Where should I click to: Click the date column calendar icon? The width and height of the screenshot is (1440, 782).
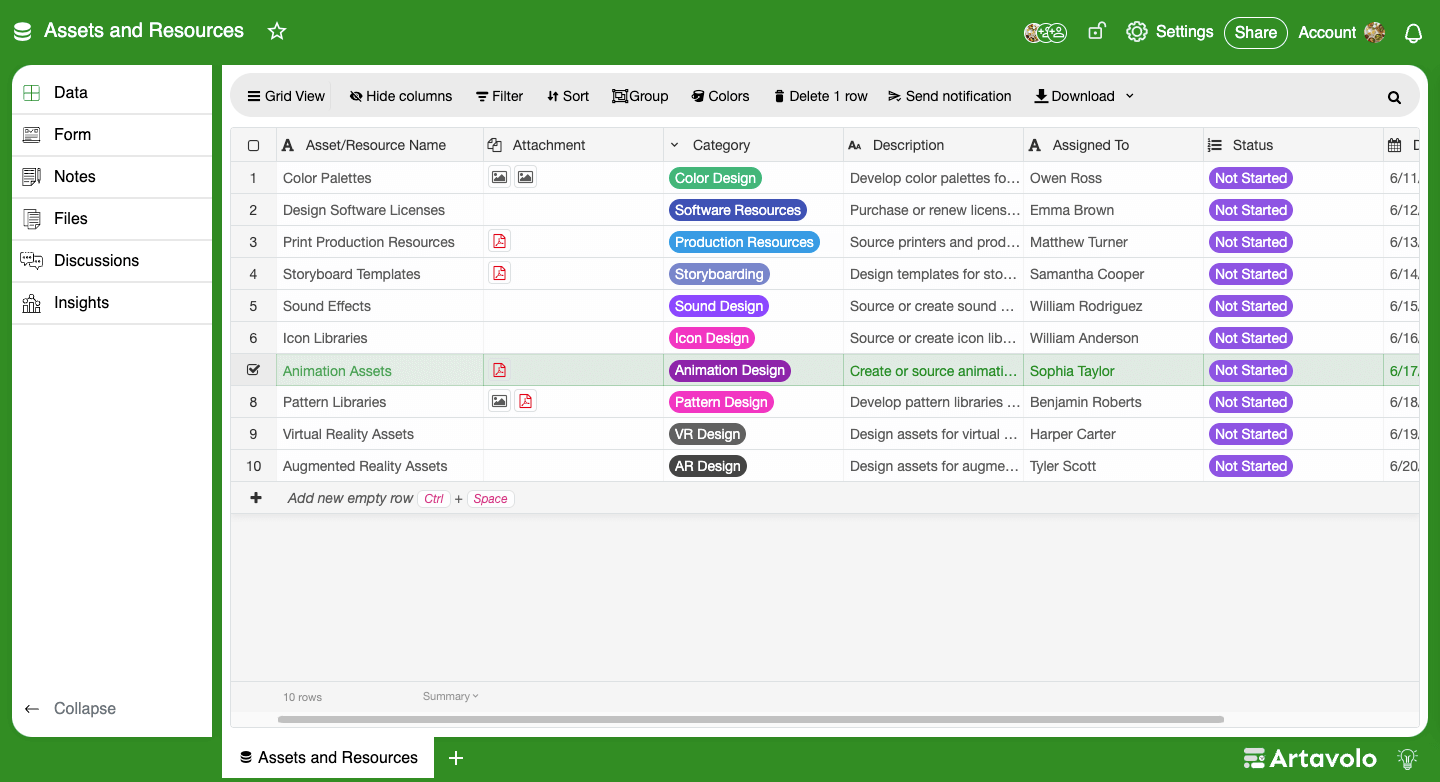tap(1395, 145)
